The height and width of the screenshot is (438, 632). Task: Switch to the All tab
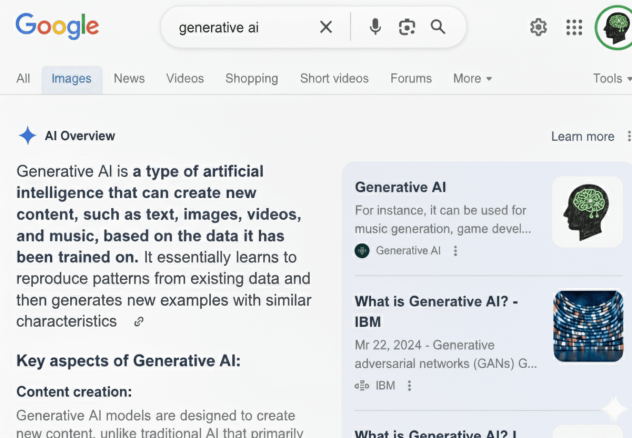pos(23,78)
